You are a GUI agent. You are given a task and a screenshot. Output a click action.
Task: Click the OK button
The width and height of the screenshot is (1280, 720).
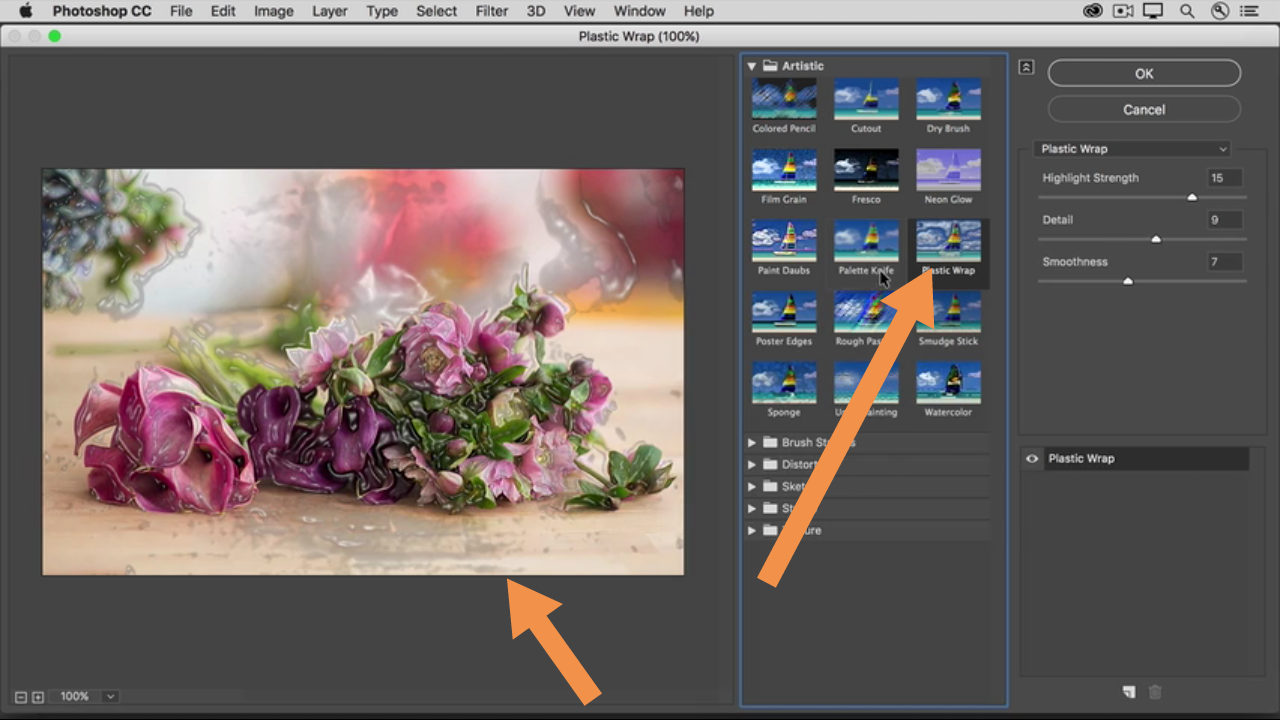tap(1144, 73)
